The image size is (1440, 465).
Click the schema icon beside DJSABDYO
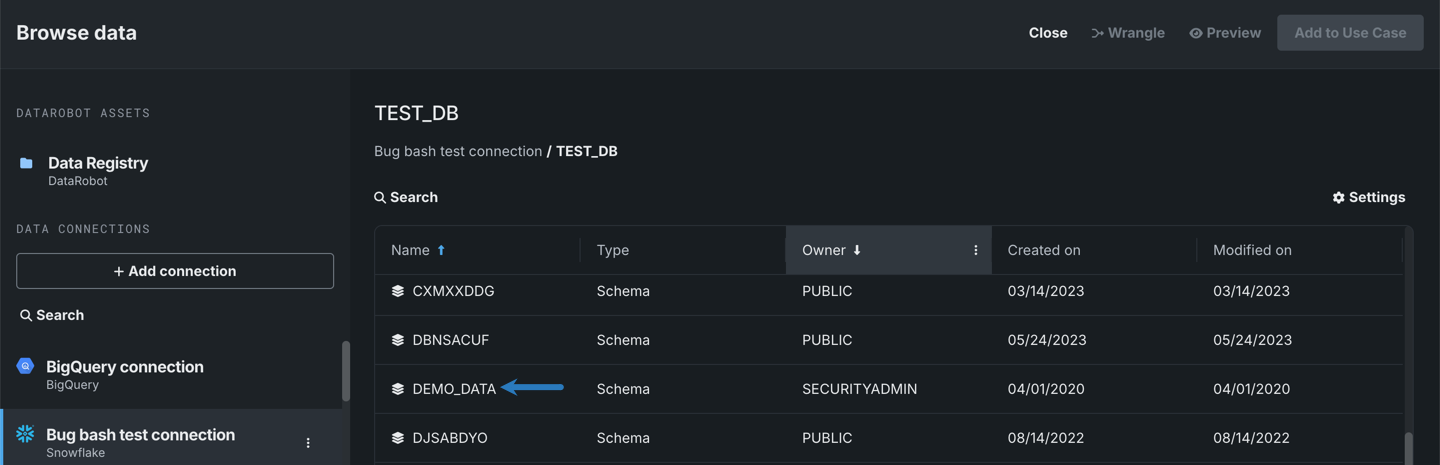pyautogui.click(x=397, y=438)
